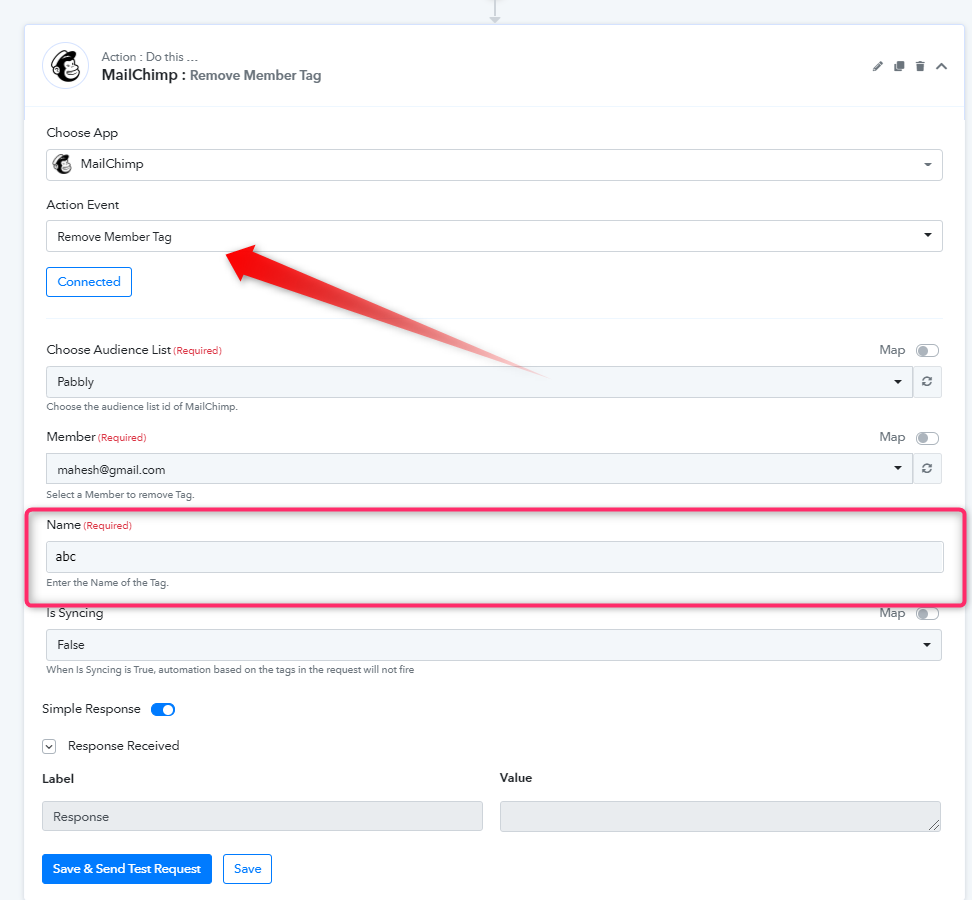
Task: Toggle Map switch for Is Syncing
Action: coord(927,614)
